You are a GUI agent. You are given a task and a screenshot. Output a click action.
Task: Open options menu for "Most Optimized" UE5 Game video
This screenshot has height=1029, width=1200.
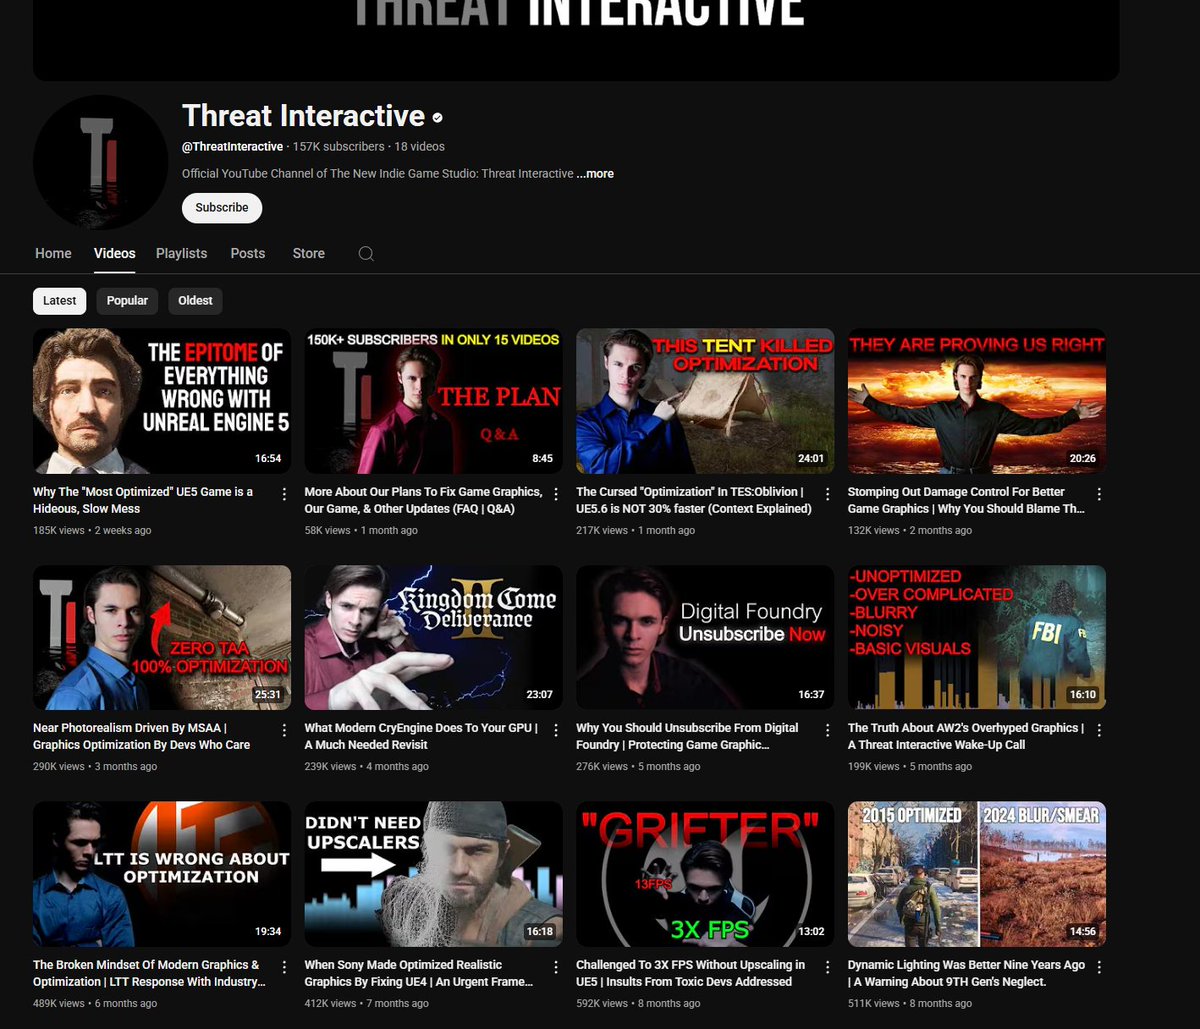pos(285,494)
